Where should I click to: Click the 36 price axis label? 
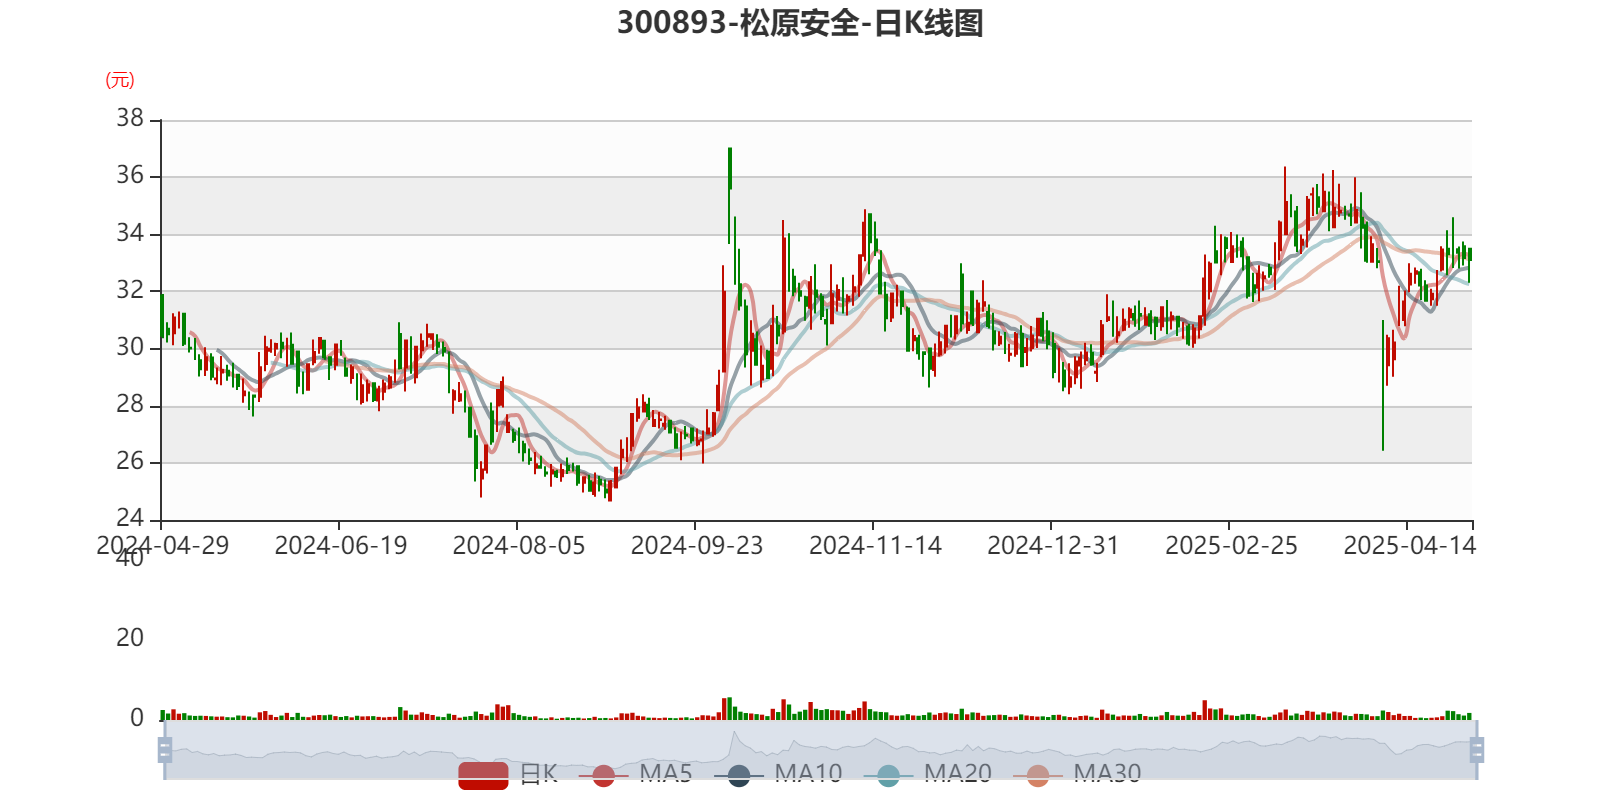(130, 175)
